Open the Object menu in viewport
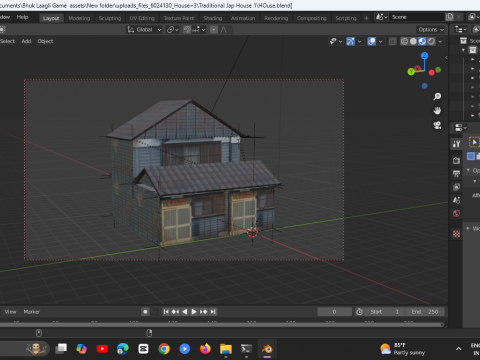The image size is (480, 360). point(45,41)
